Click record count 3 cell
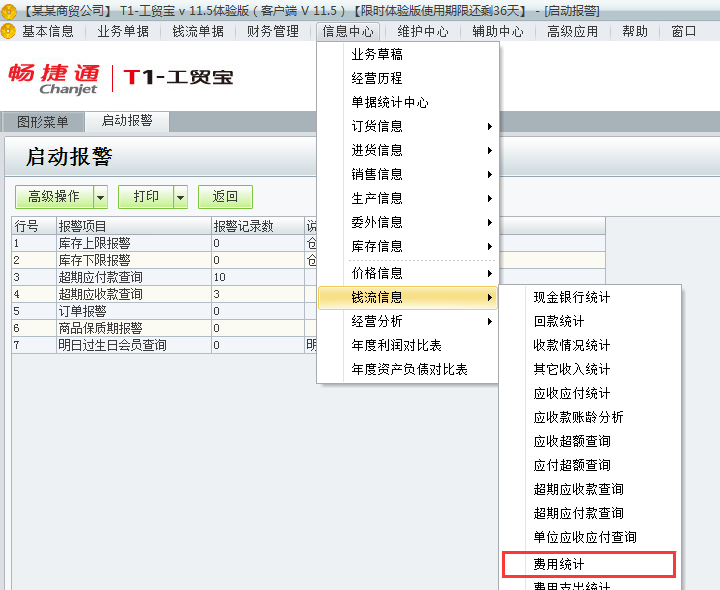This screenshot has height=590, width=720. (x=258, y=294)
